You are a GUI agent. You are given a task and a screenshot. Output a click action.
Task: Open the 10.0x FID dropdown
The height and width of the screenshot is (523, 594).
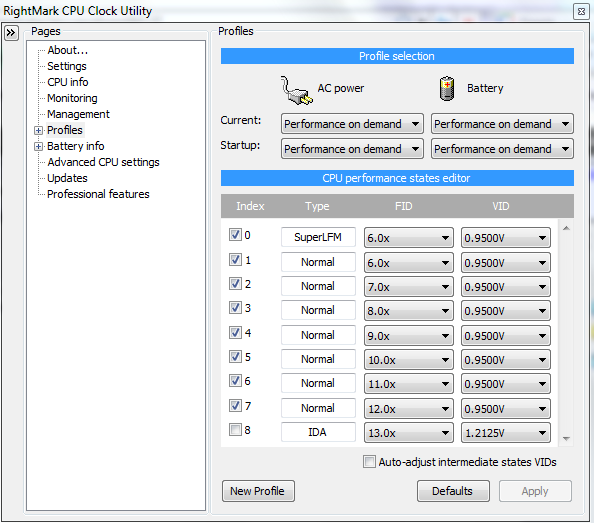409,360
